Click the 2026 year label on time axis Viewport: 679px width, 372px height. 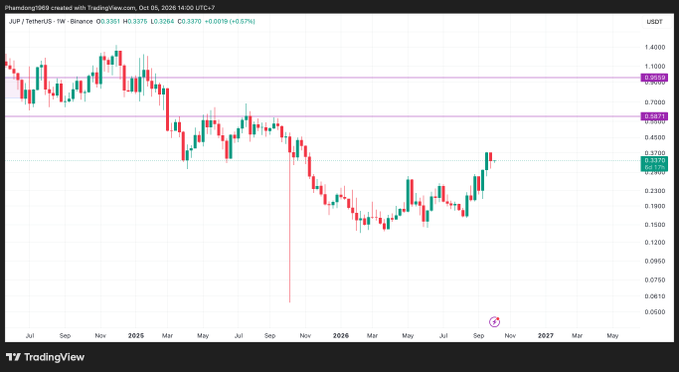point(341,336)
